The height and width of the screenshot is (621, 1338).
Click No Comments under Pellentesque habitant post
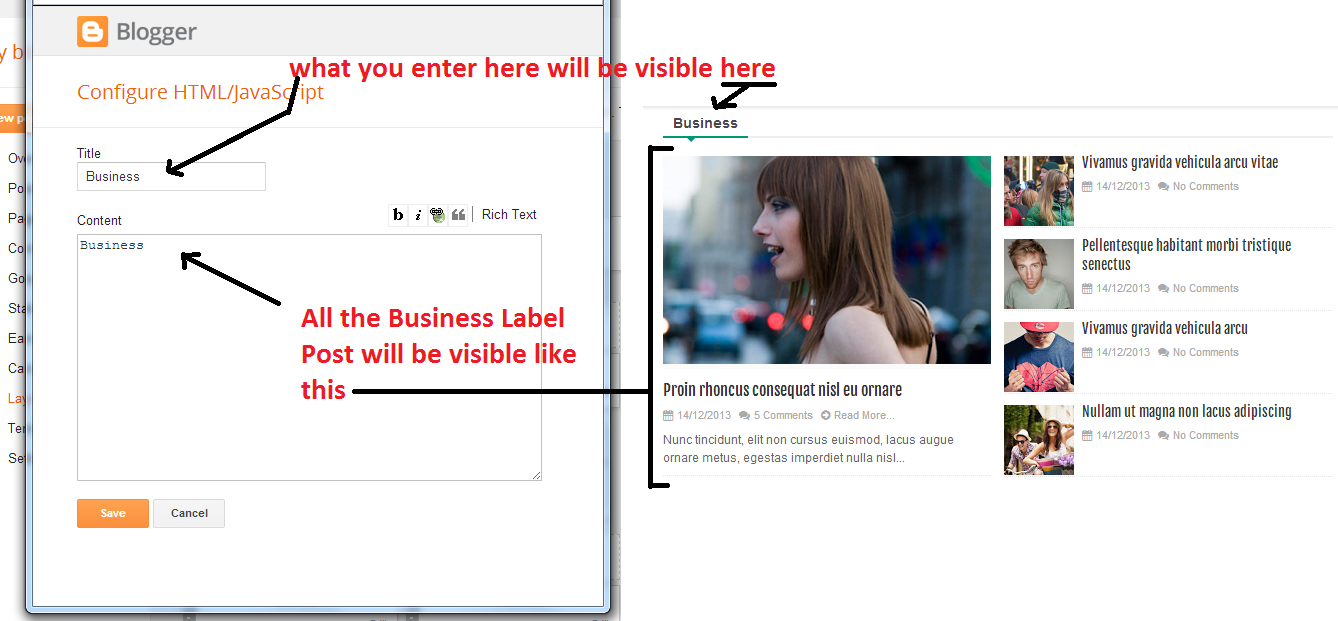click(x=1205, y=288)
